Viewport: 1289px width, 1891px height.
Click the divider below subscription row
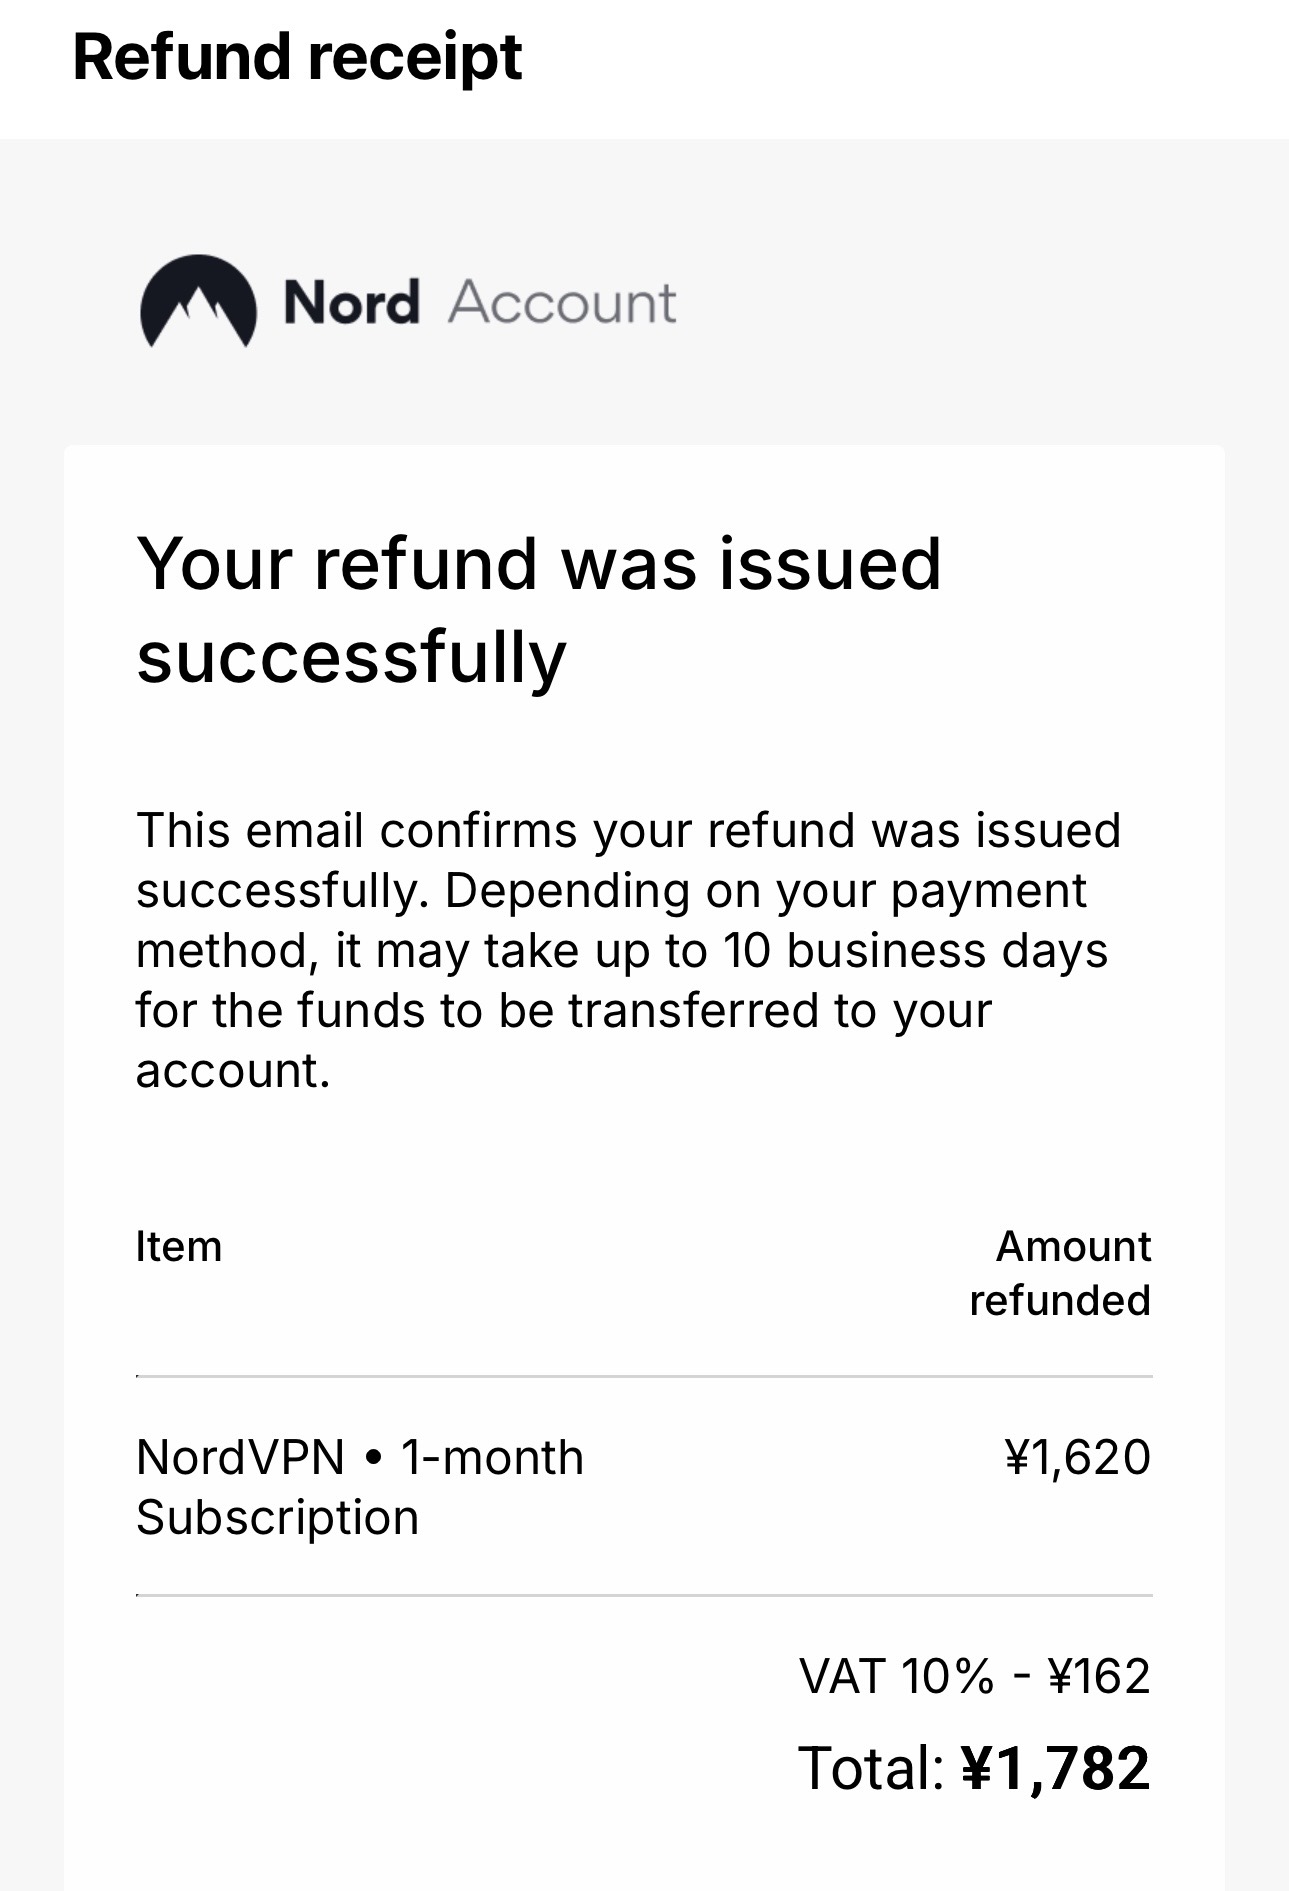(x=644, y=1595)
